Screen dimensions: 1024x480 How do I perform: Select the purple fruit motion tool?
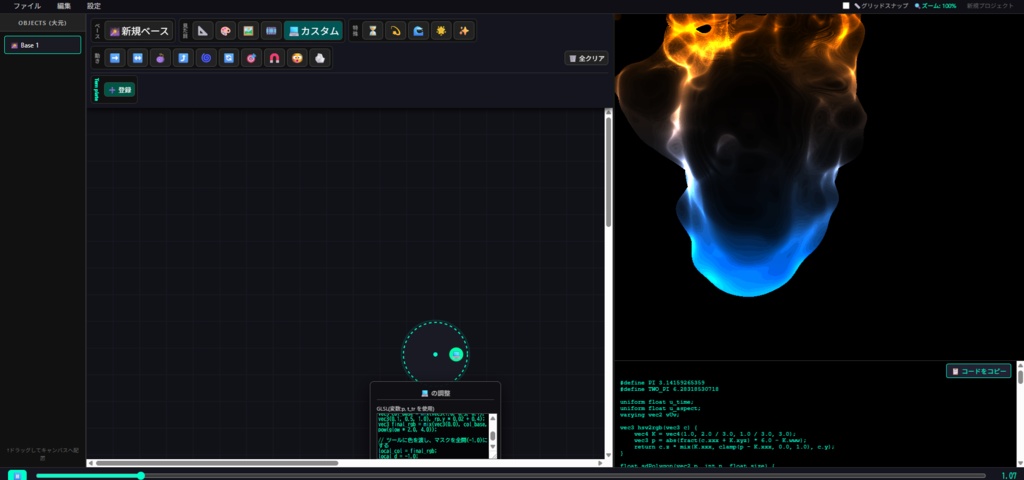(160, 58)
